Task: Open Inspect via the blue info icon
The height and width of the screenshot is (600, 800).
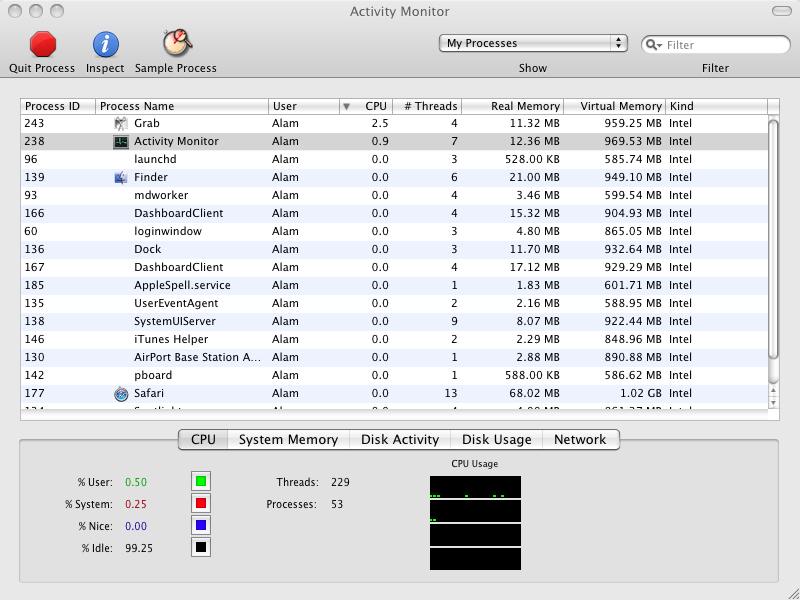Action: [106, 44]
